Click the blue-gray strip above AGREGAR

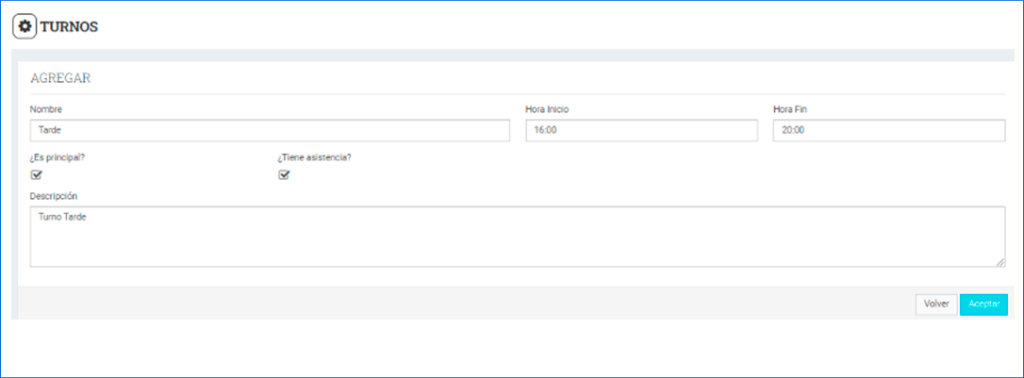pos(513,55)
